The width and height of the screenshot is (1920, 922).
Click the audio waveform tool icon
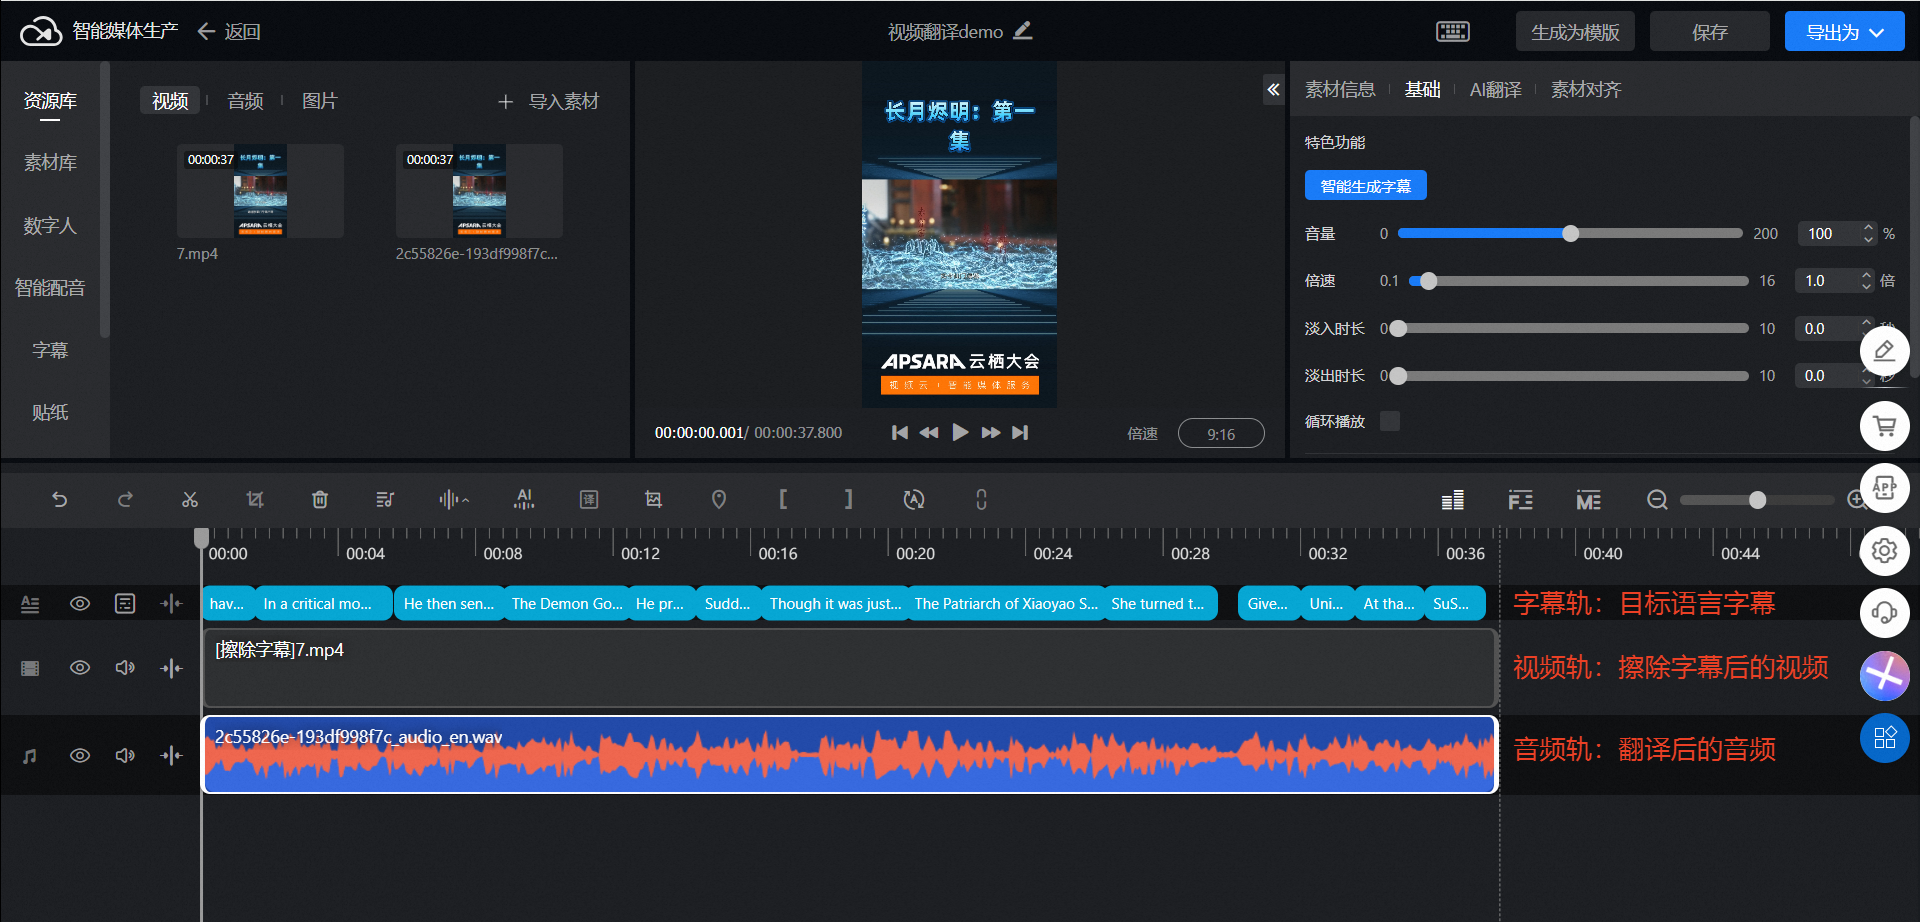pos(453,499)
